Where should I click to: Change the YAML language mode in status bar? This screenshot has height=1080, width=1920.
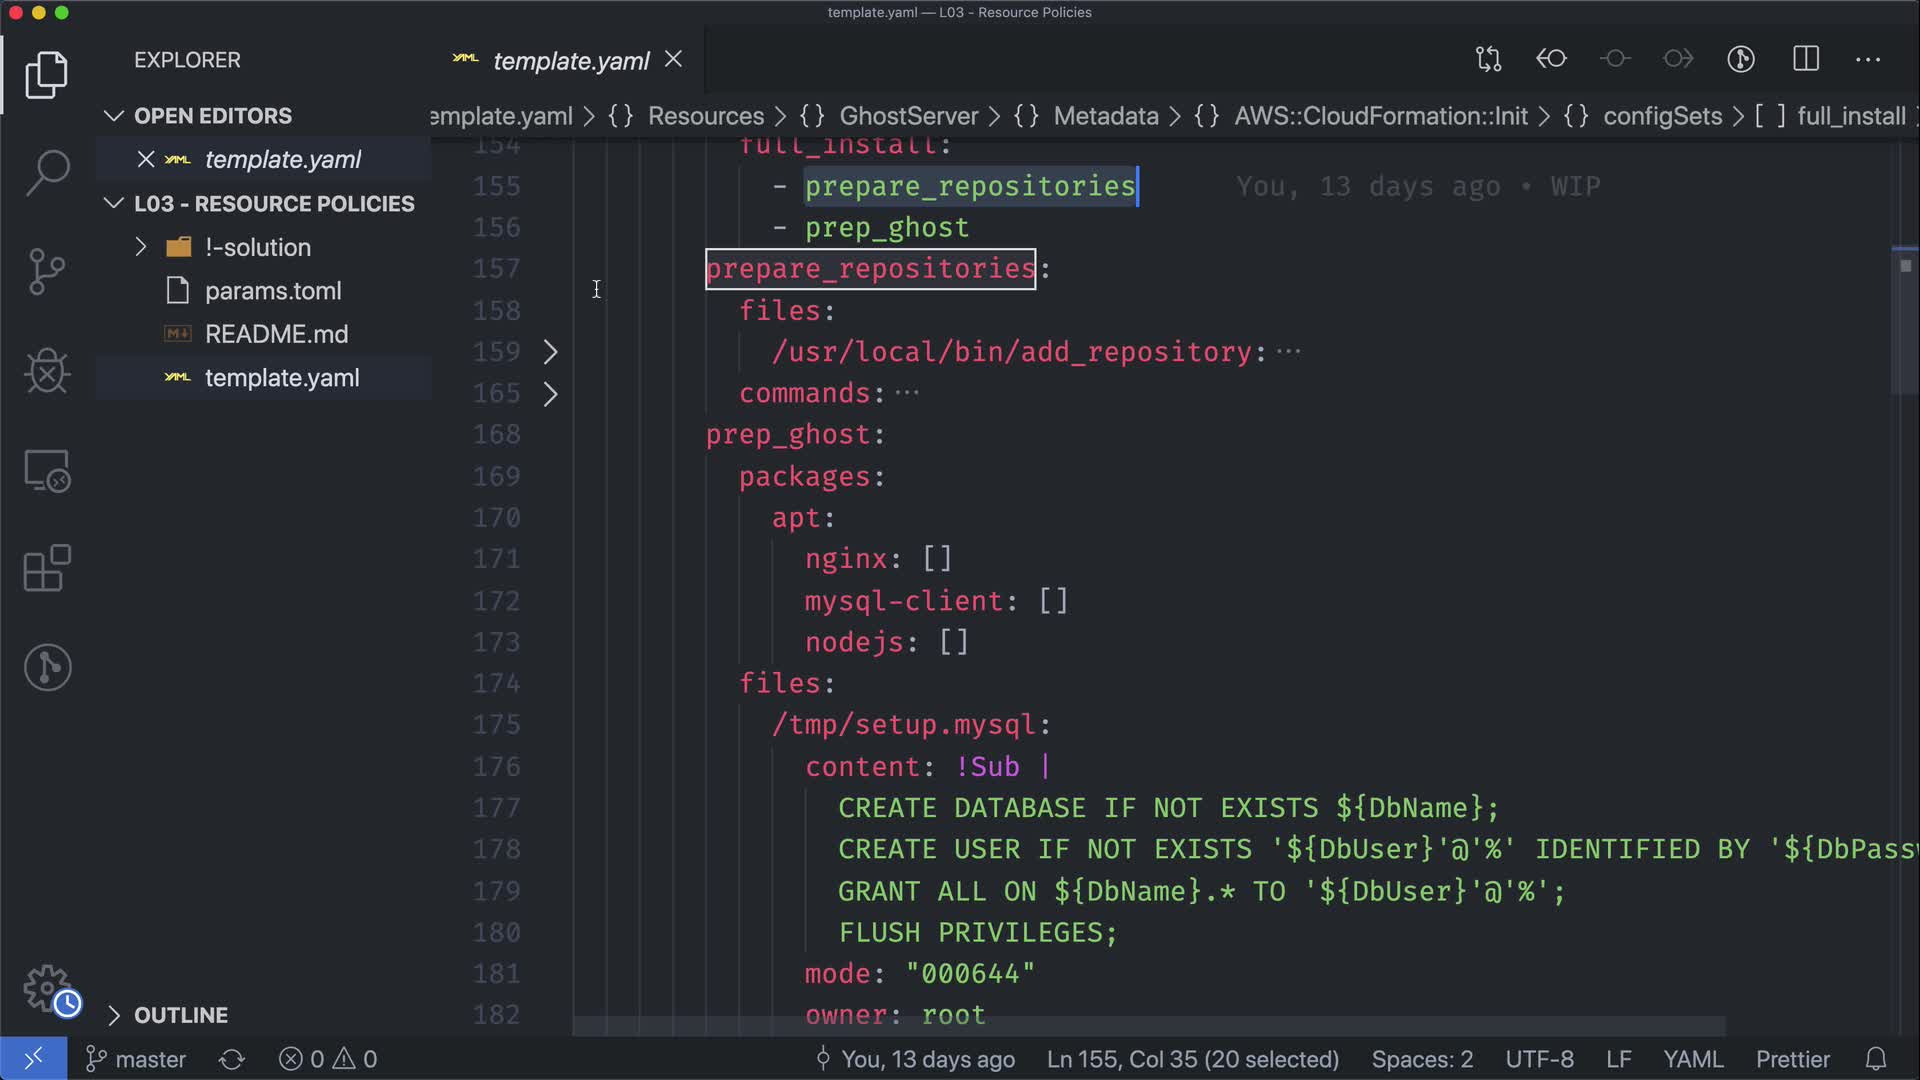pos(1692,1059)
